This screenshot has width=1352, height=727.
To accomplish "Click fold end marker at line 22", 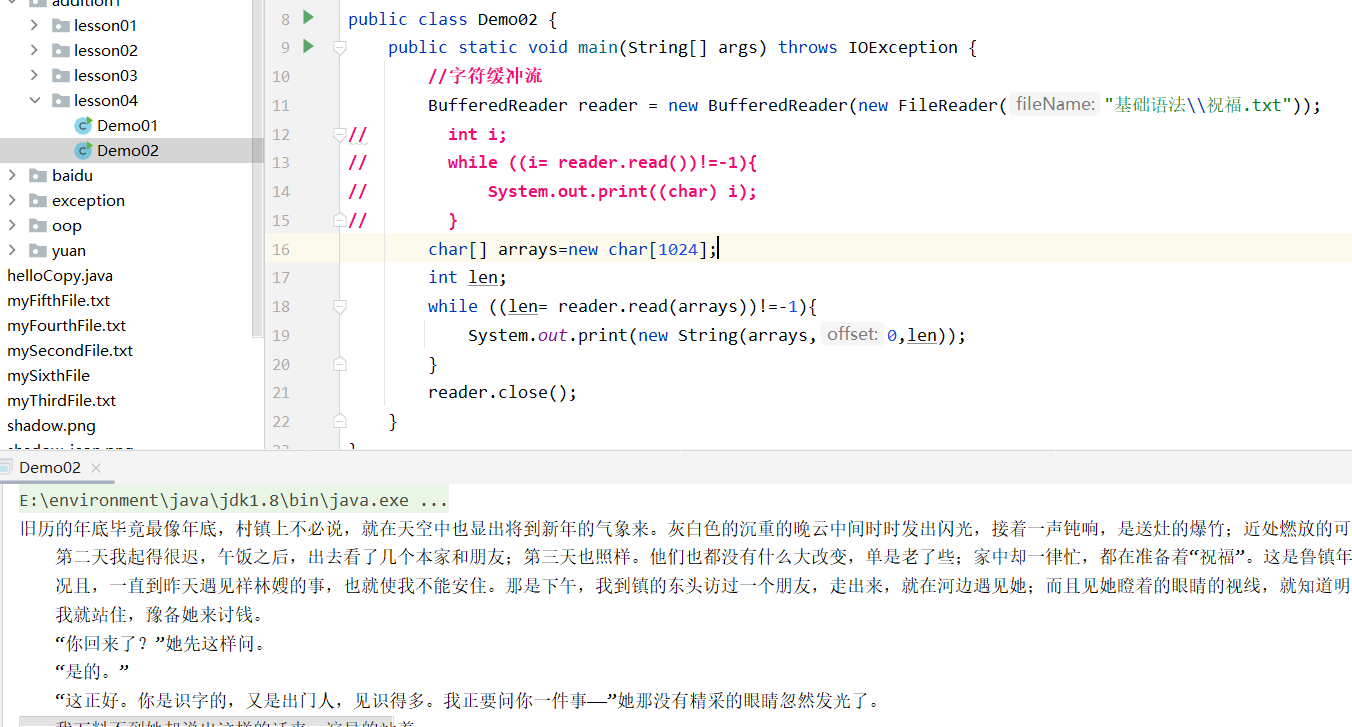I will pos(340,421).
